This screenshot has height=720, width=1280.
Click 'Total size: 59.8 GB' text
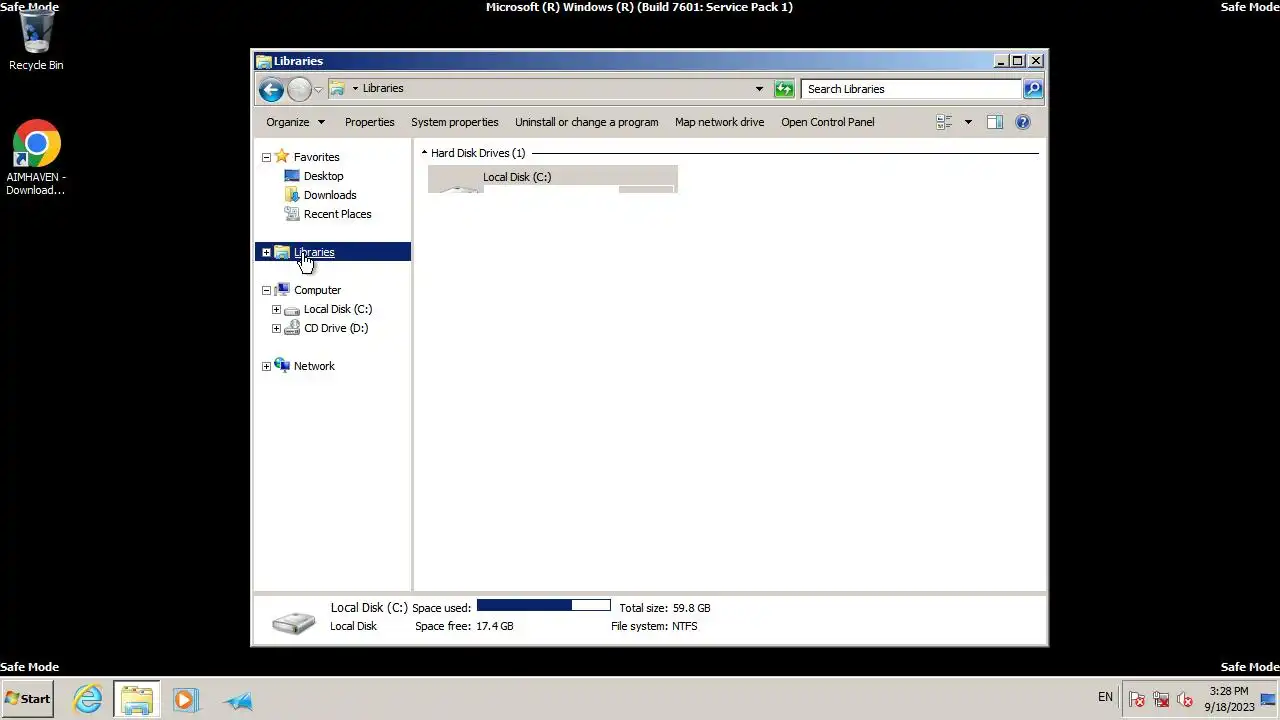click(665, 608)
